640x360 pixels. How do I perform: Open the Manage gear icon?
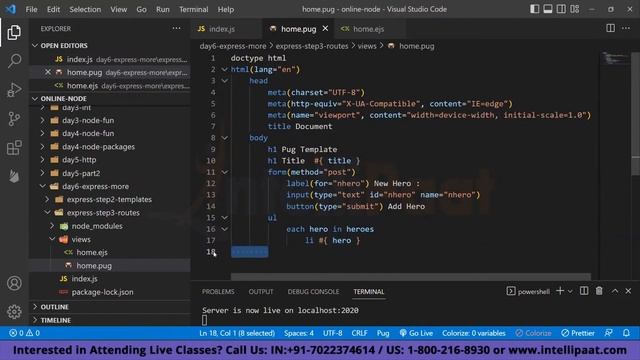tap(14, 312)
